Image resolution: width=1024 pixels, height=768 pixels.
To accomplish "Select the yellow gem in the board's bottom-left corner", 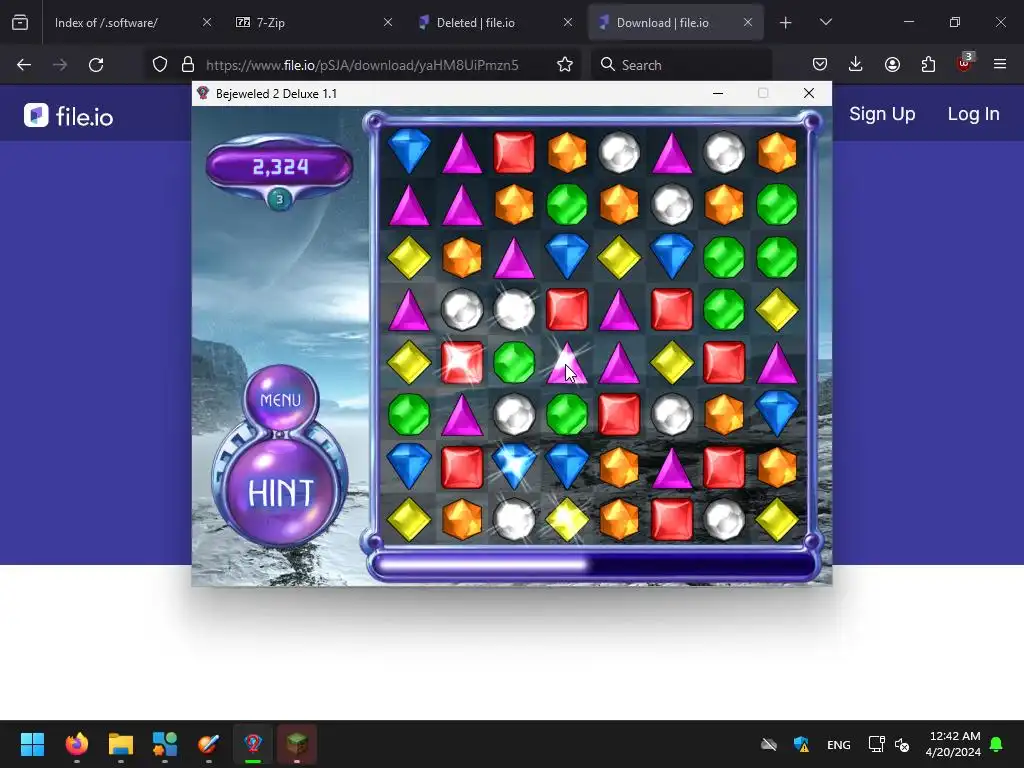I will point(409,520).
